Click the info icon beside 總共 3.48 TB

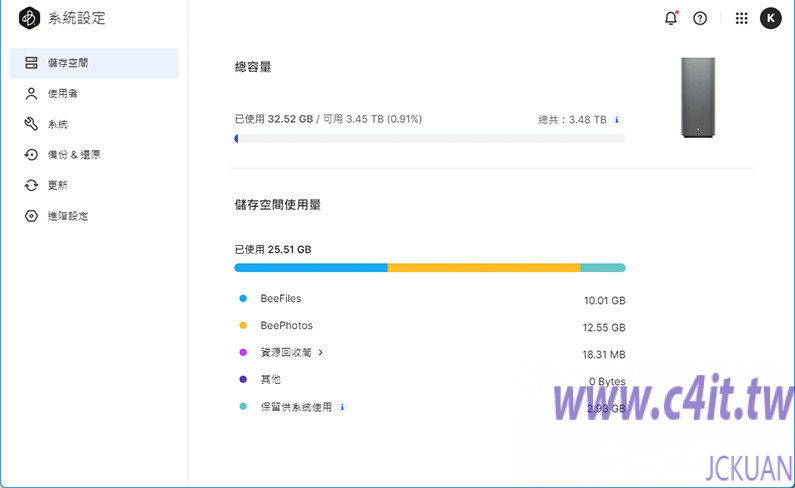(617, 120)
